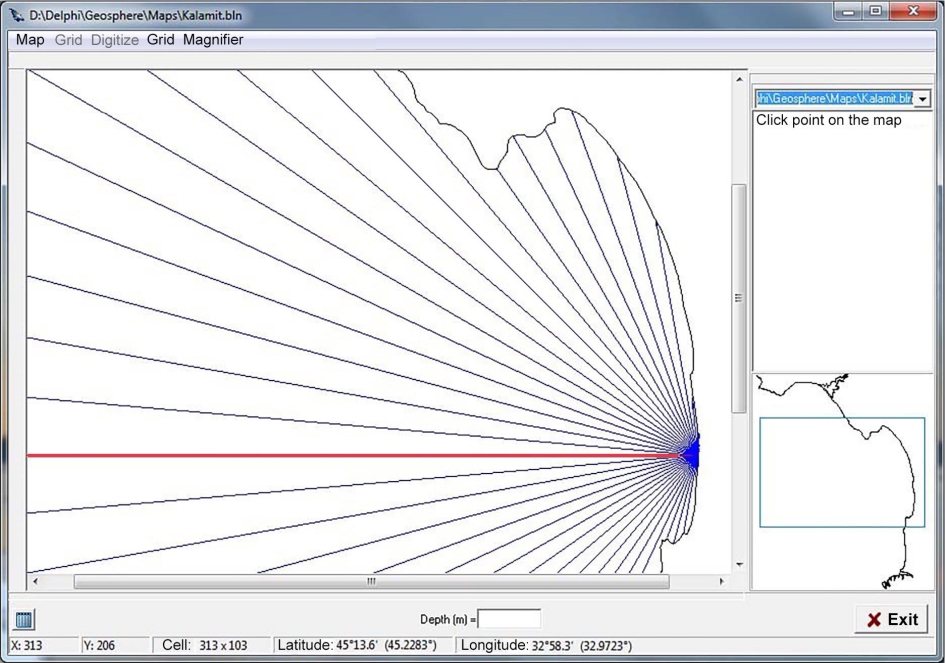Open the active Grid menu beside Magnifier

160,40
